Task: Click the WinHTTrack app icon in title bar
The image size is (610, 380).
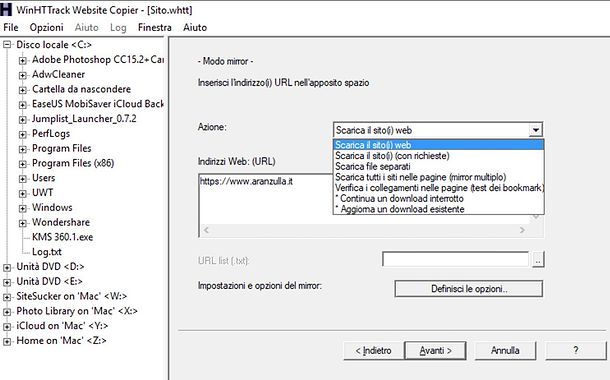Action: 6,9
